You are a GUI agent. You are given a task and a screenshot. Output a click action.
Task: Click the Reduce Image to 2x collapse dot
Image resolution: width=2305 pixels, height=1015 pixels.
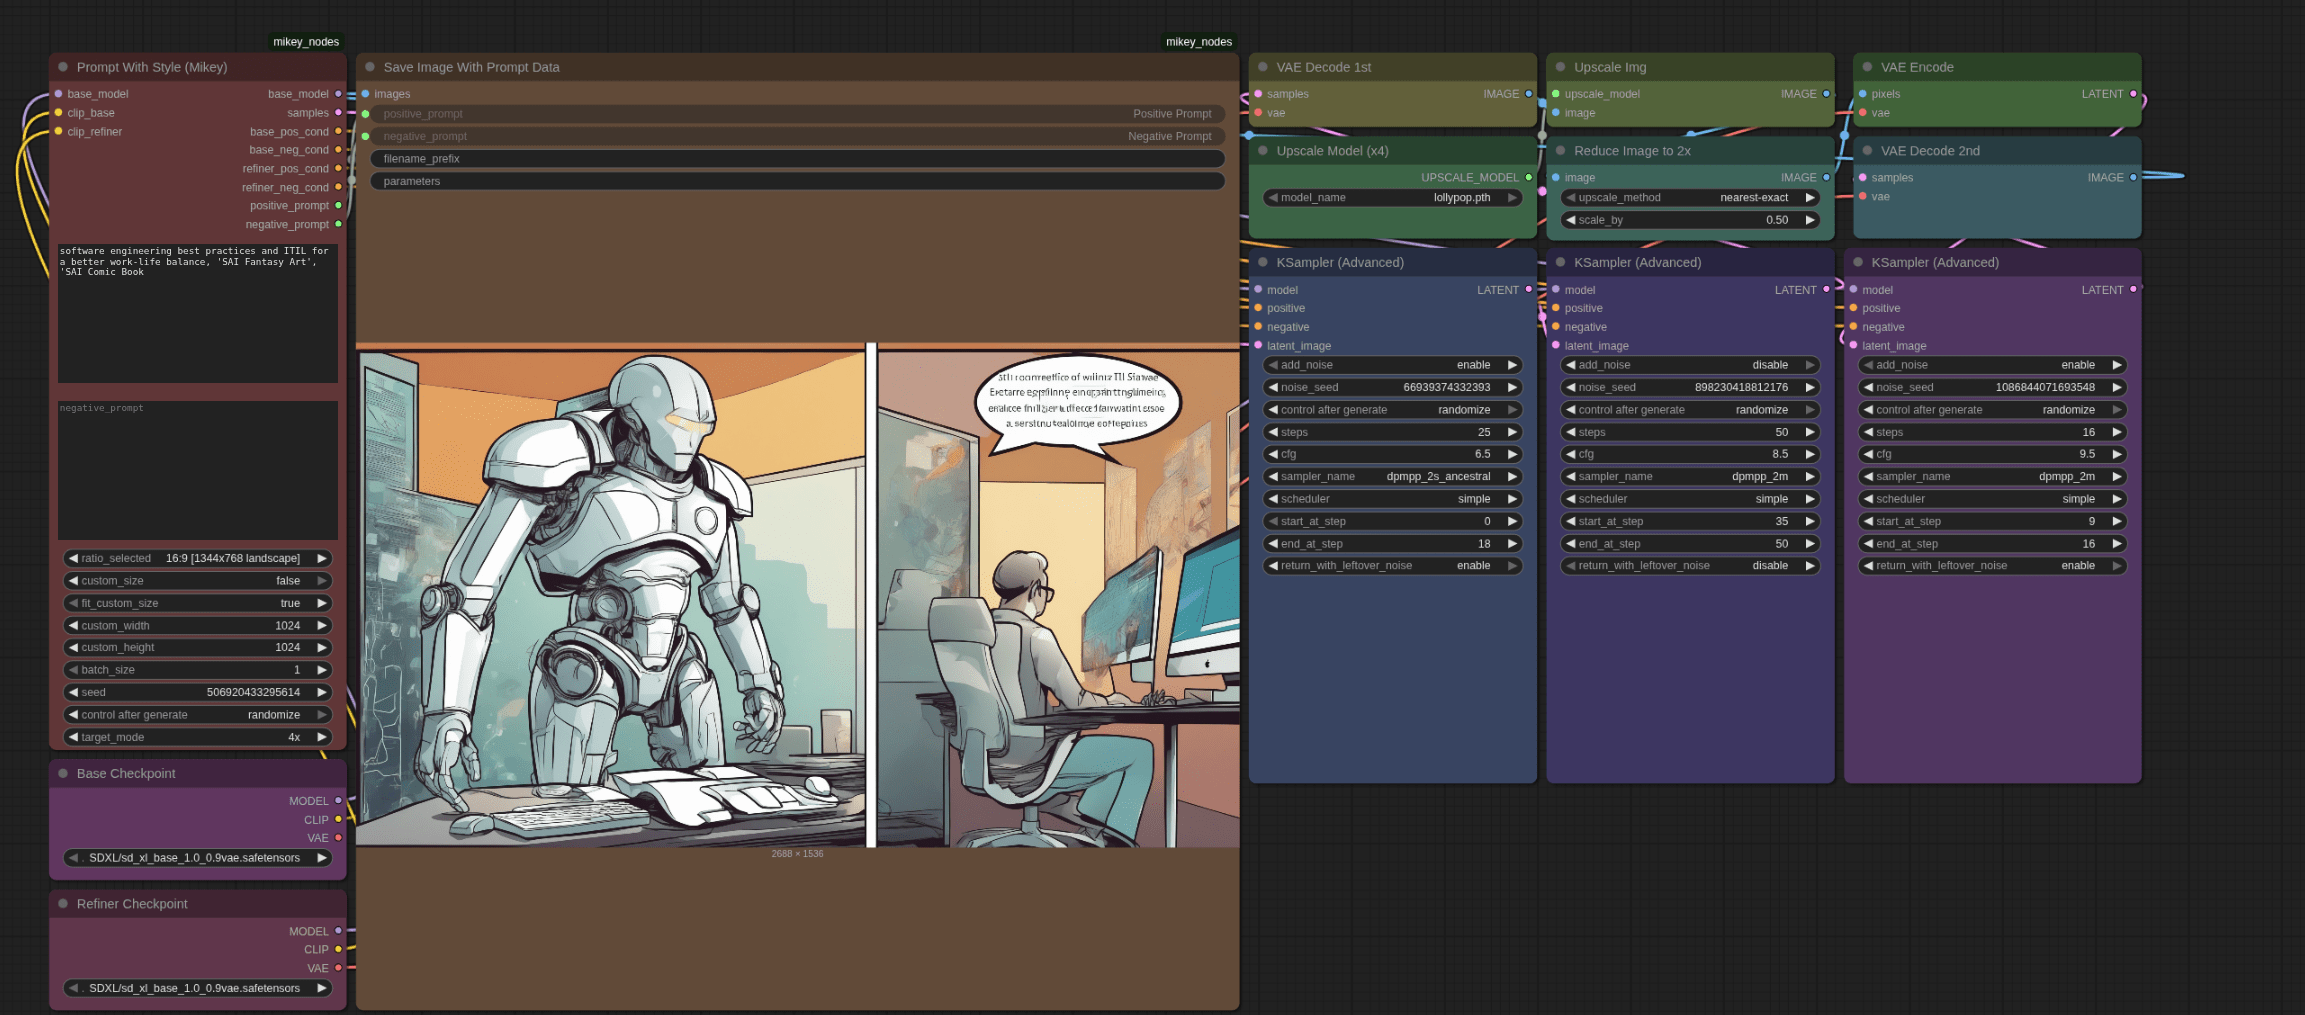(1560, 151)
